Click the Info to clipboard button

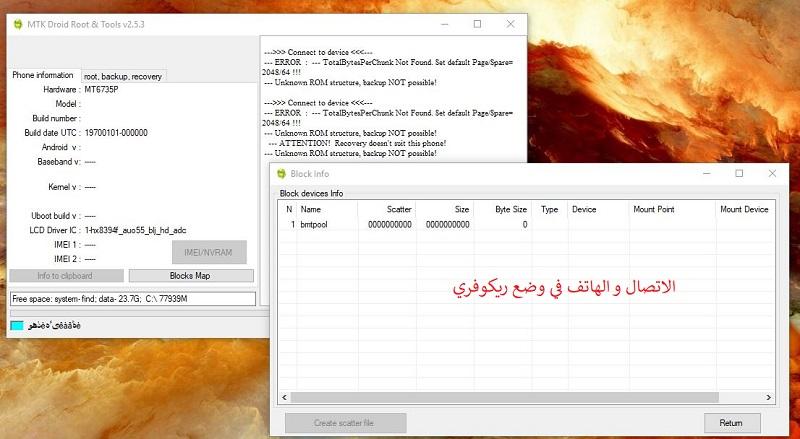pos(66,276)
